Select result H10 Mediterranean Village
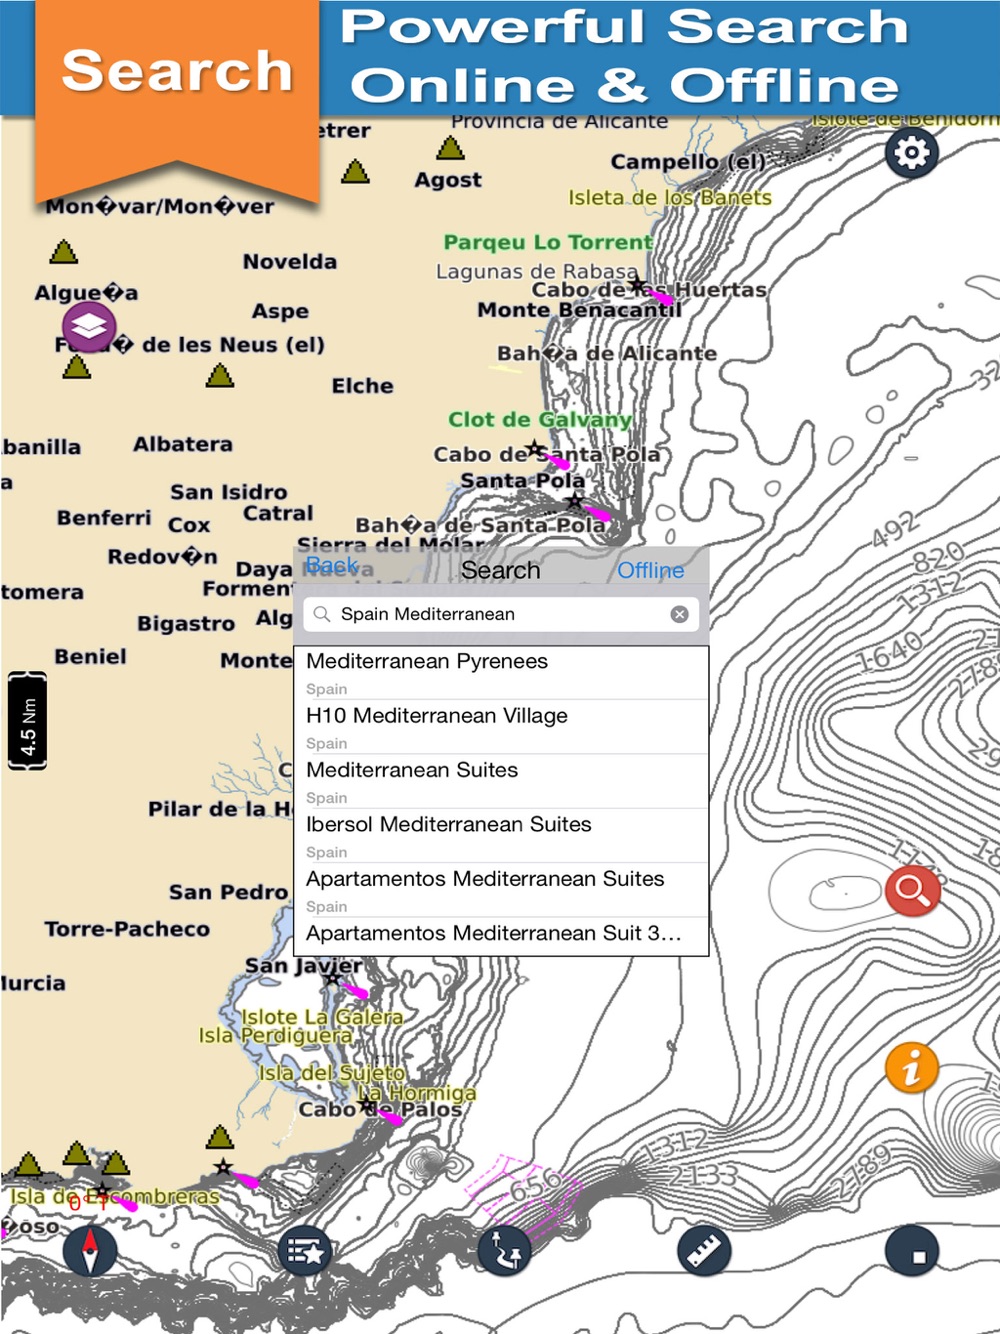Viewport: 1000px width, 1334px height. click(x=501, y=727)
